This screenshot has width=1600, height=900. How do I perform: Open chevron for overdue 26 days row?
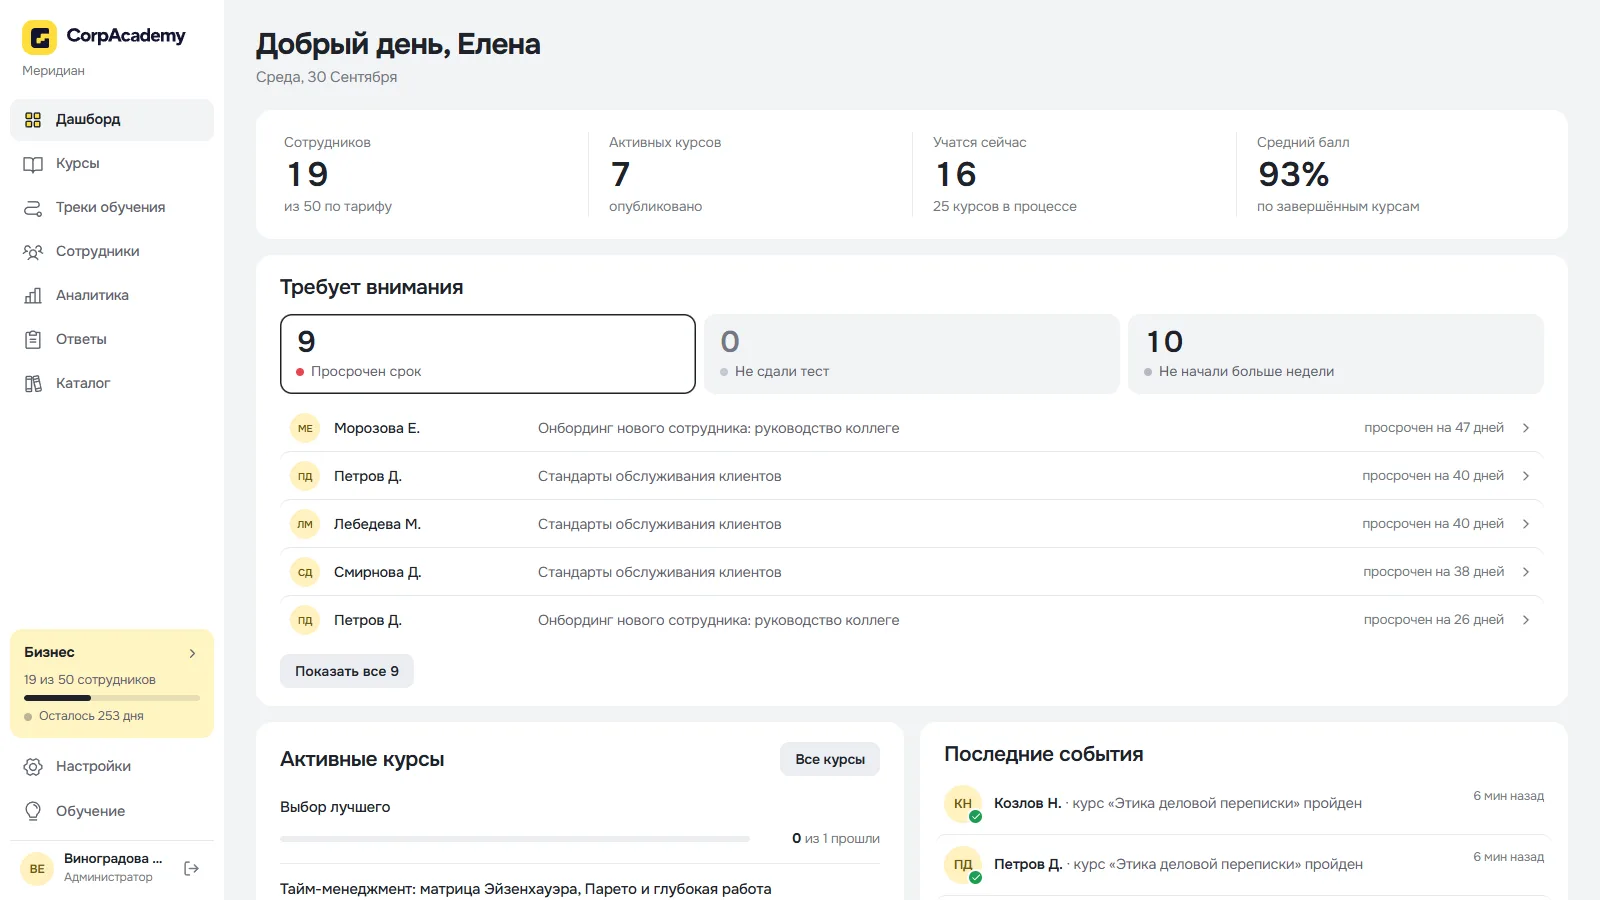pos(1526,620)
